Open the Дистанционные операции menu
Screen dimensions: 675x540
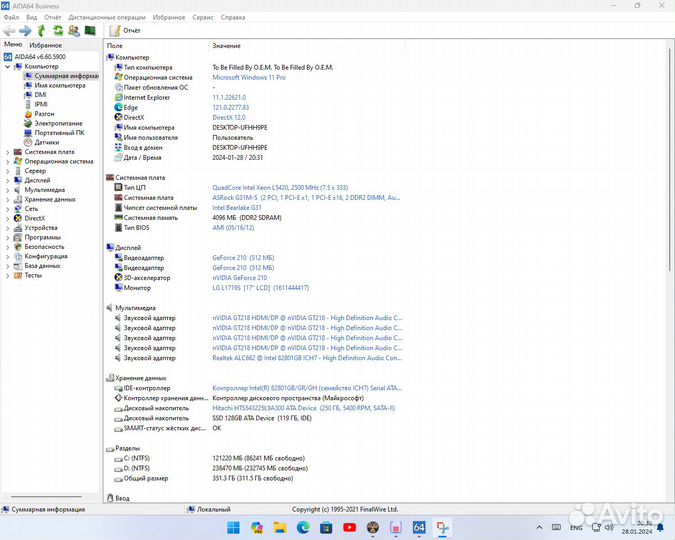[107, 17]
